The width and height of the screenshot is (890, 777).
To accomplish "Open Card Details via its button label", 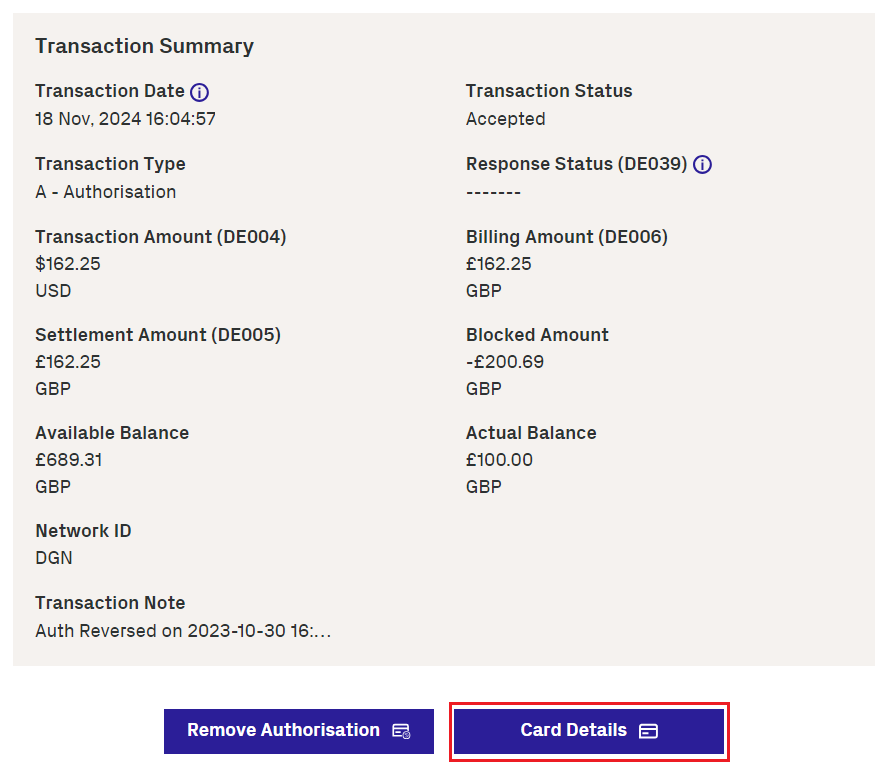I will [573, 731].
